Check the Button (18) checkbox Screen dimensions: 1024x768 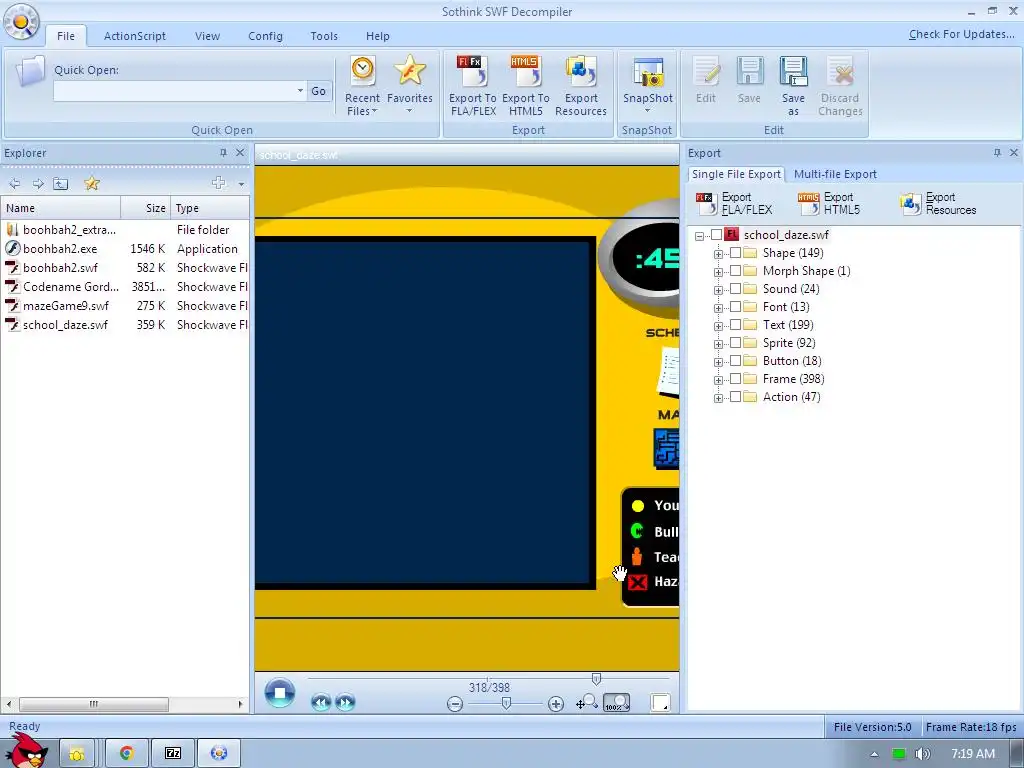pos(735,360)
